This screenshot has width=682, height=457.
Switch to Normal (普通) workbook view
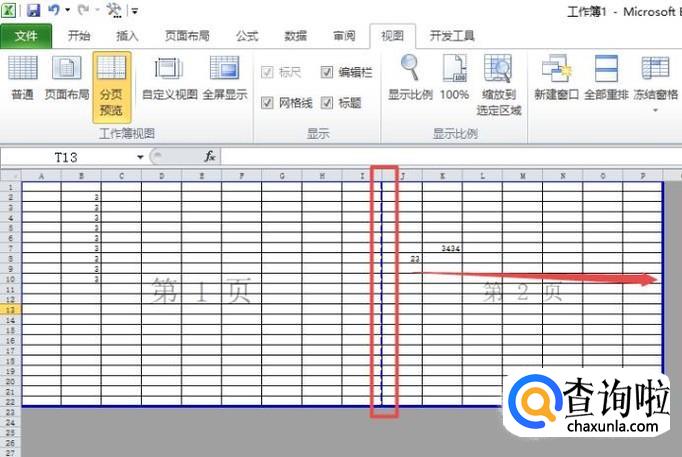pyautogui.click(x=22, y=78)
